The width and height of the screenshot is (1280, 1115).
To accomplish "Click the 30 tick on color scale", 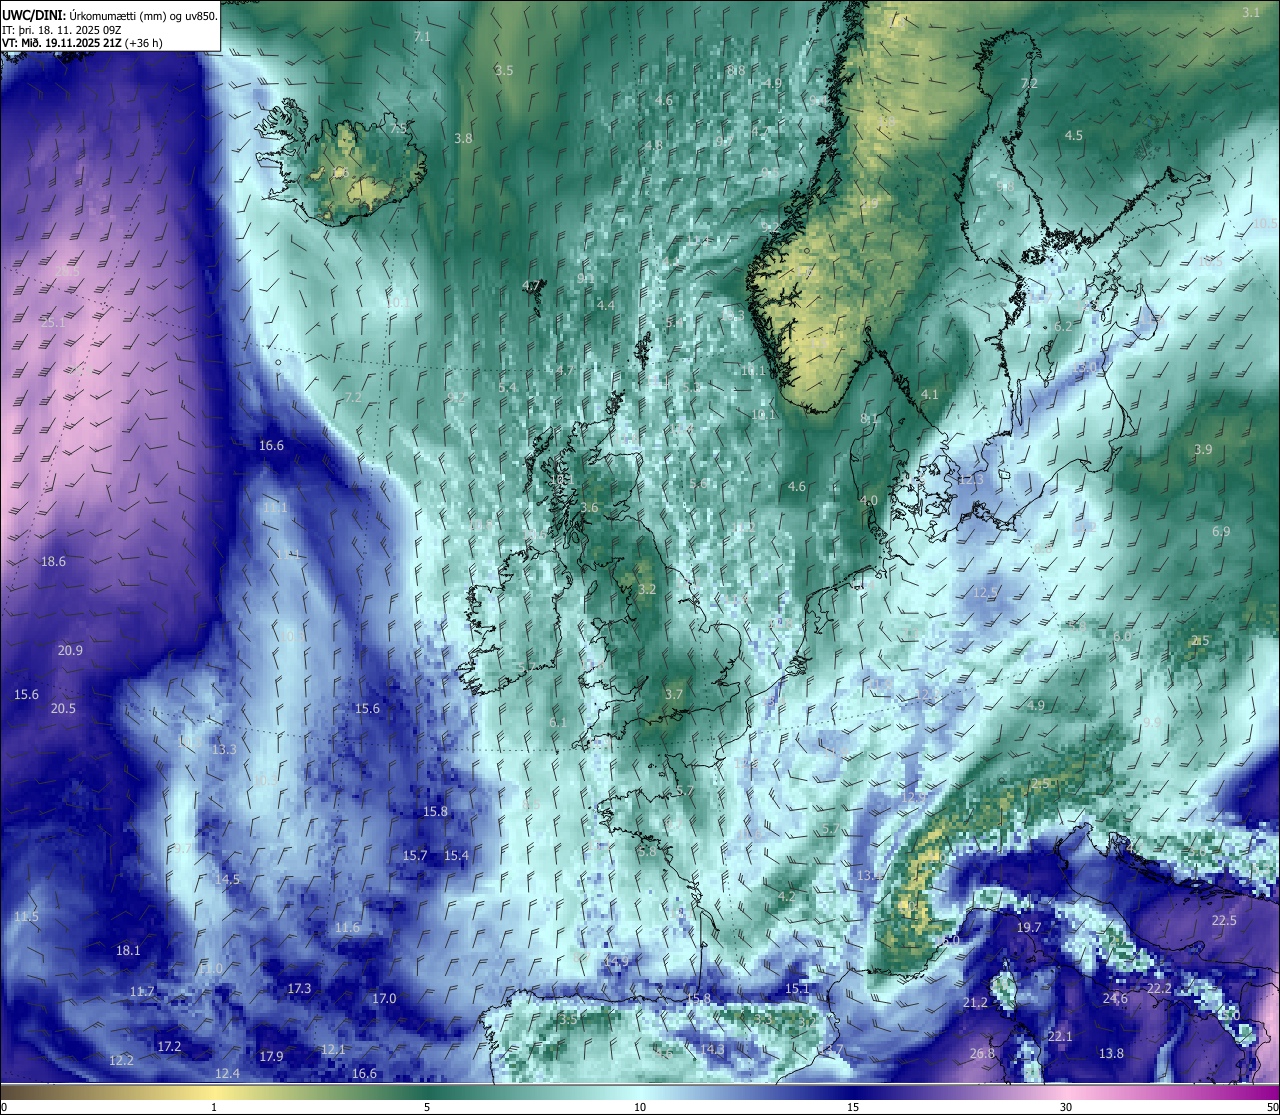I will [x=1066, y=1107].
